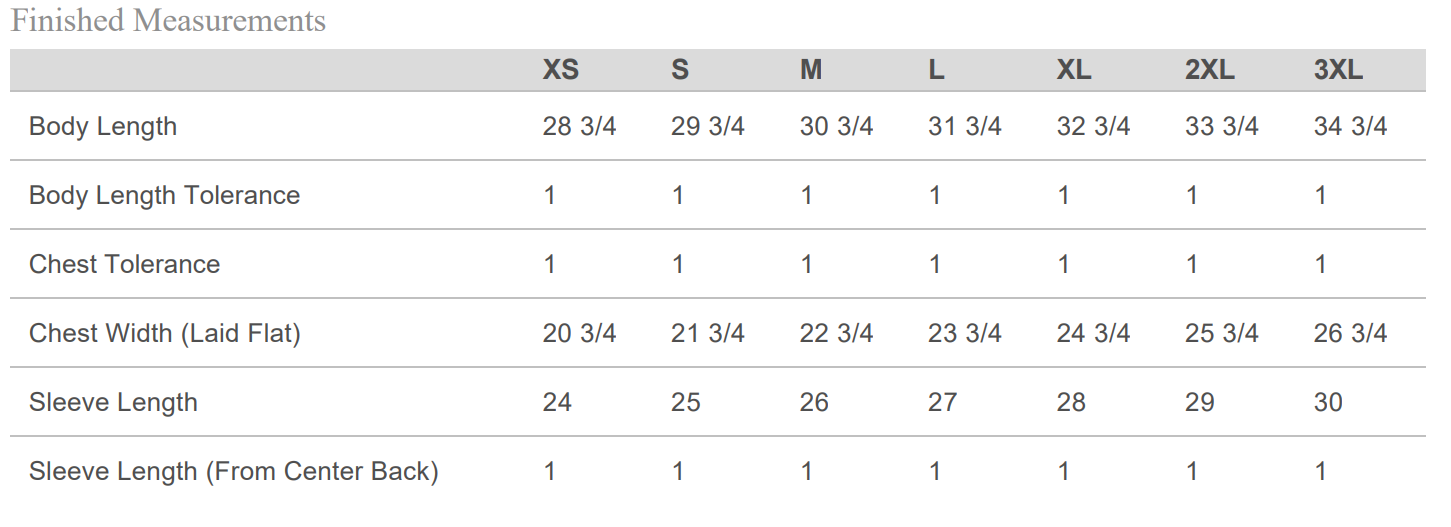1451x527 pixels.
Task: Click the 25 3/4 chest width value
Action: (1221, 333)
